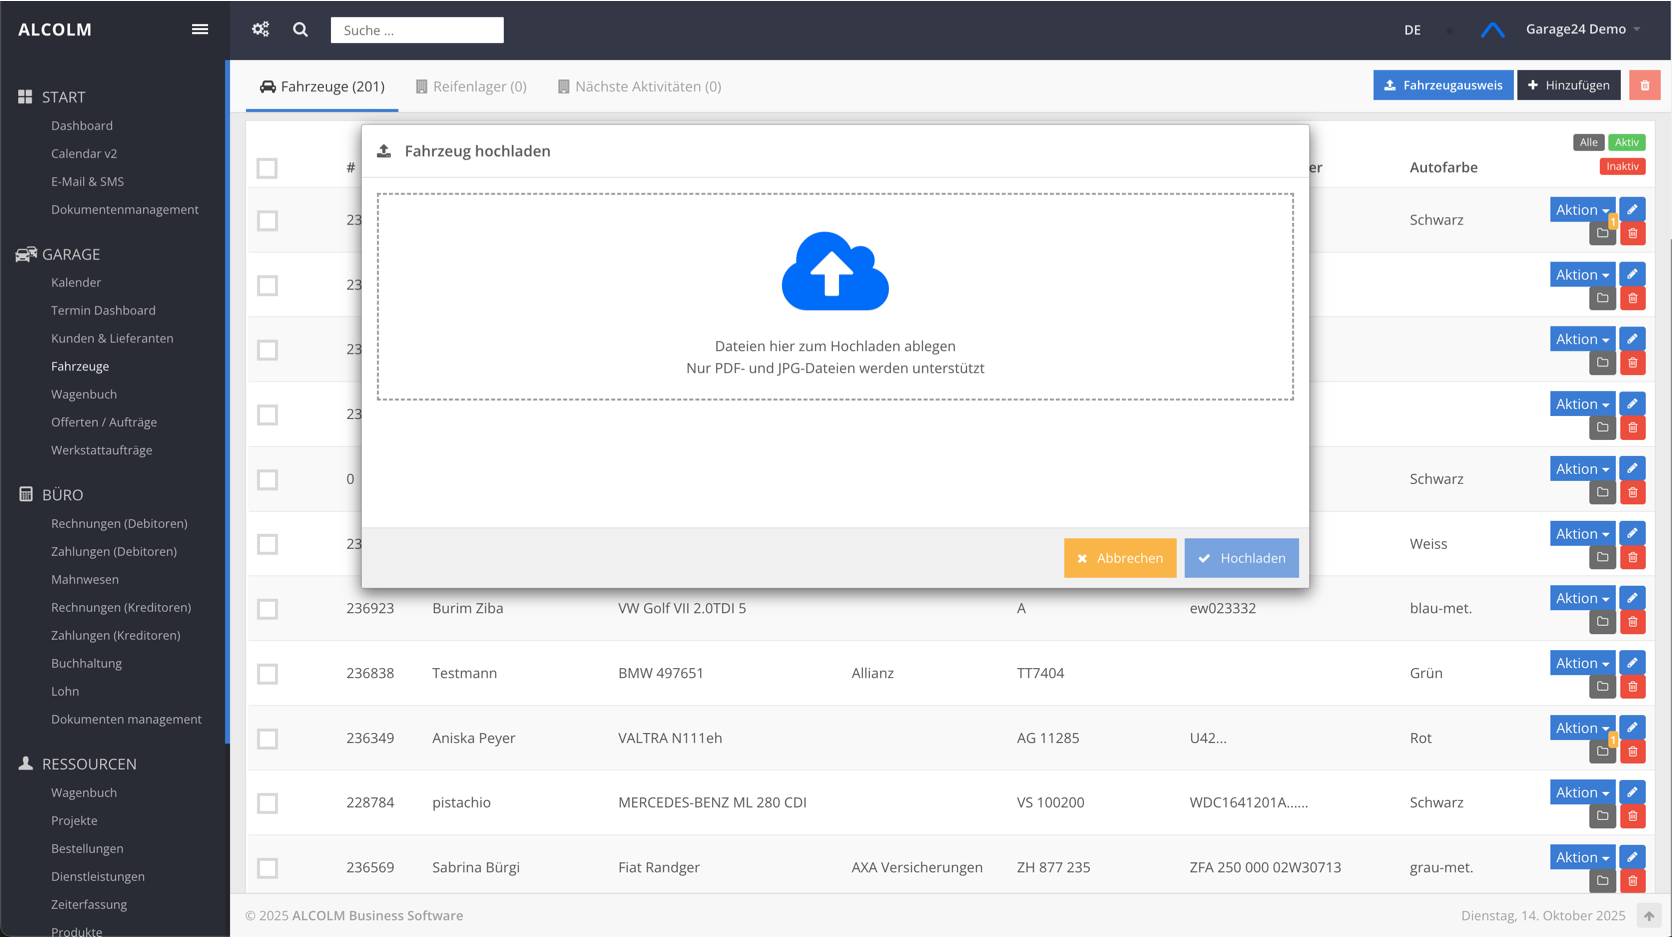Open the Nächste Aktivitäten tab
The image size is (1673, 937).
(x=639, y=87)
